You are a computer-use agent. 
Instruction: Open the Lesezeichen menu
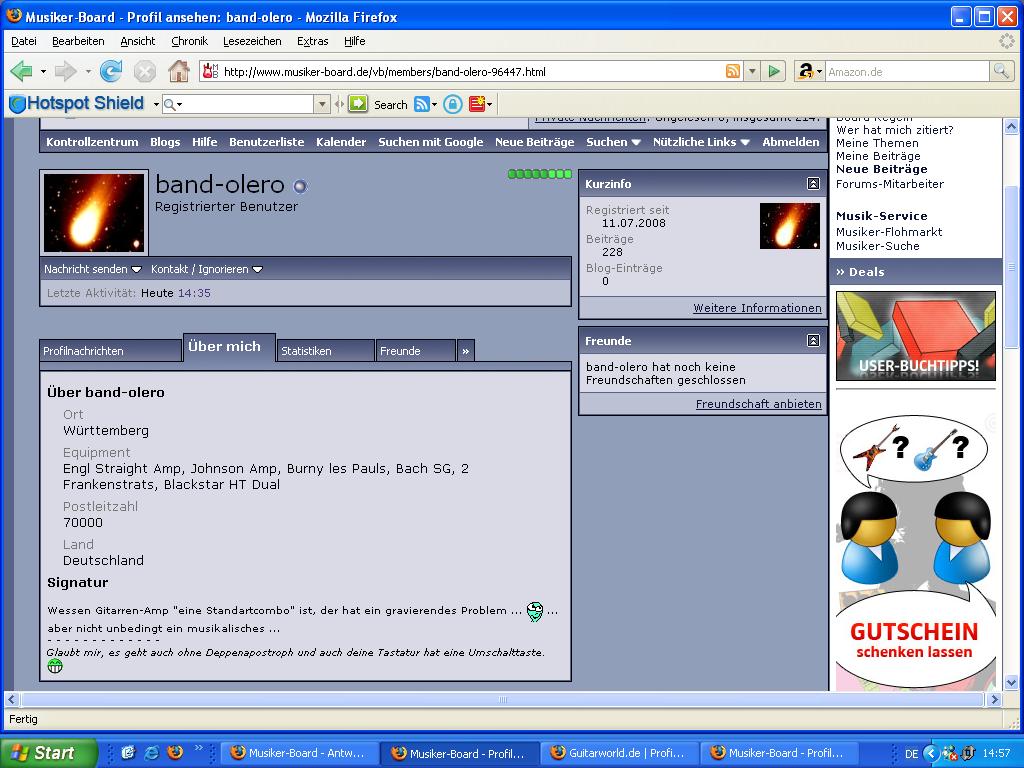(x=252, y=41)
